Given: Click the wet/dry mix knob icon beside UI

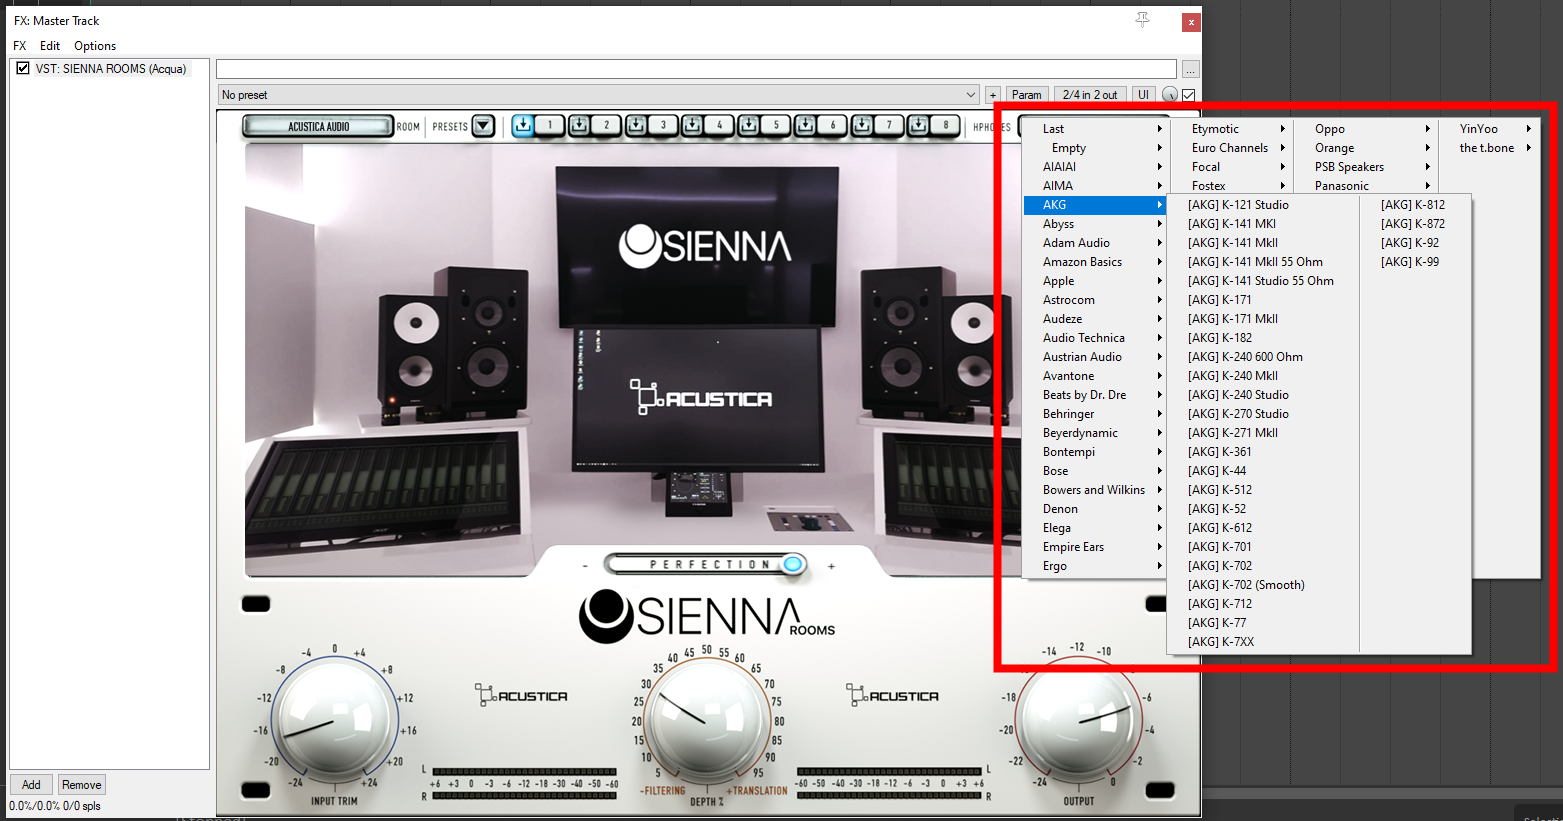Looking at the screenshot, I should tap(1169, 95).
